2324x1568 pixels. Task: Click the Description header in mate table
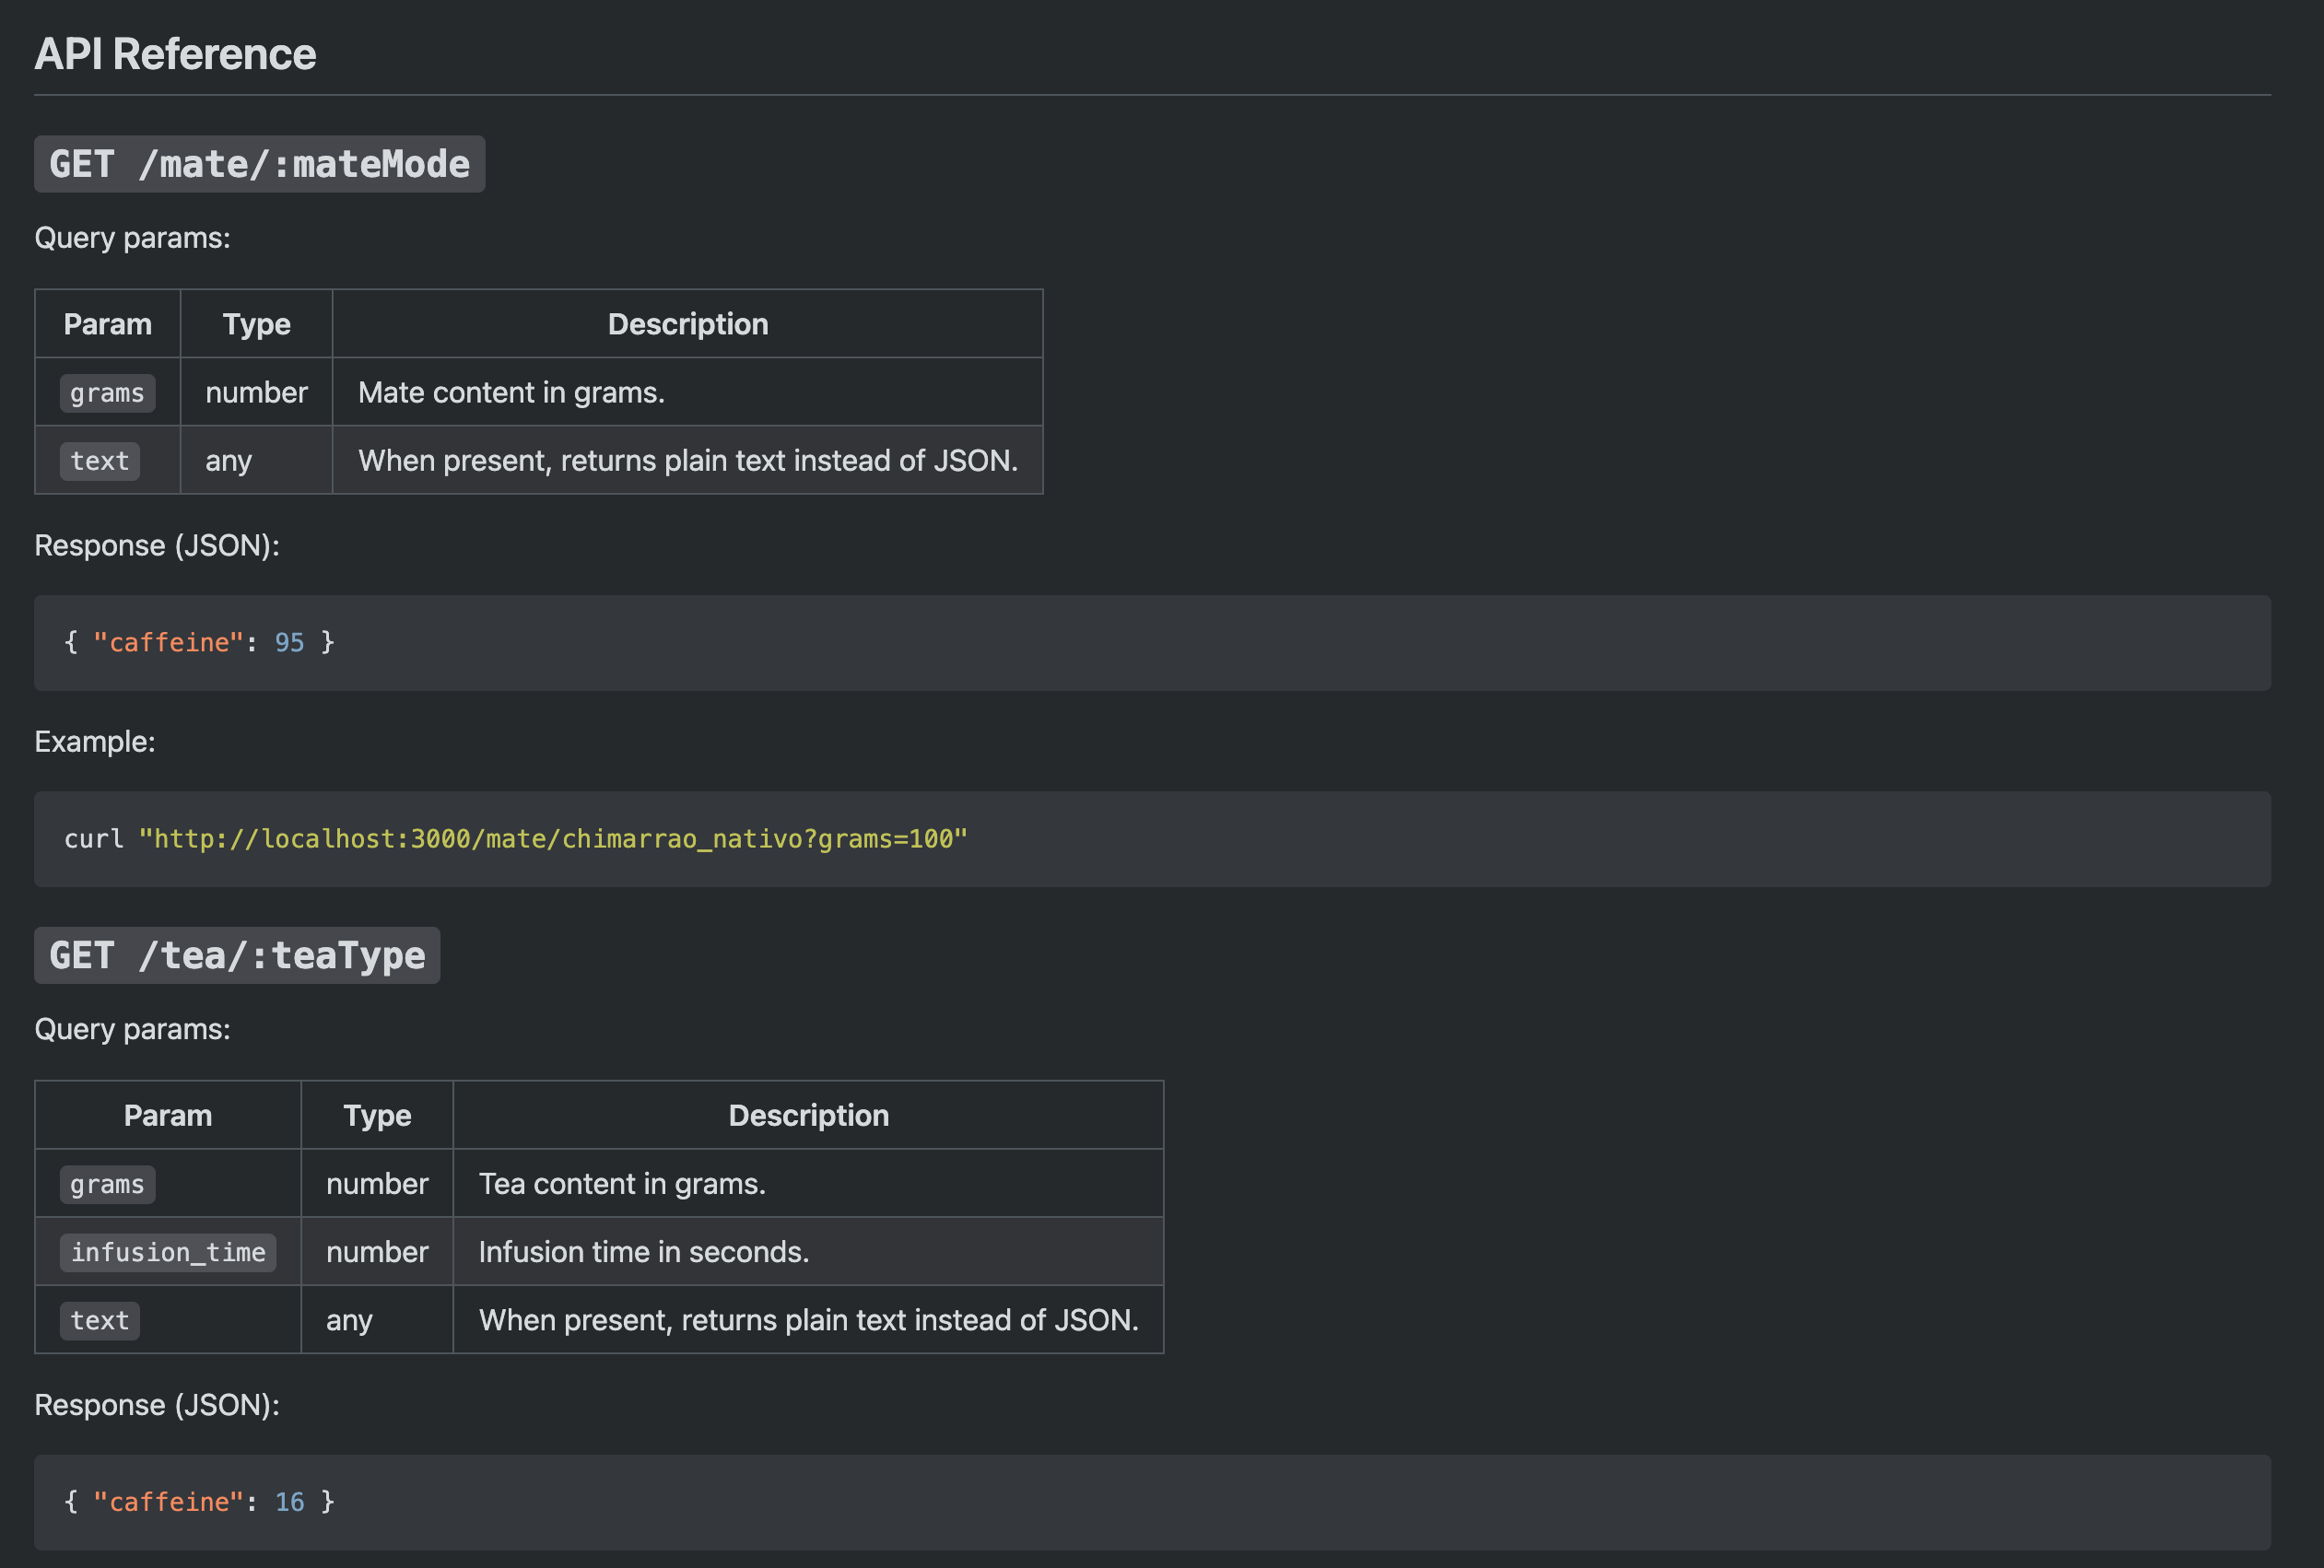pyautogui.click(x=688, y=324)
